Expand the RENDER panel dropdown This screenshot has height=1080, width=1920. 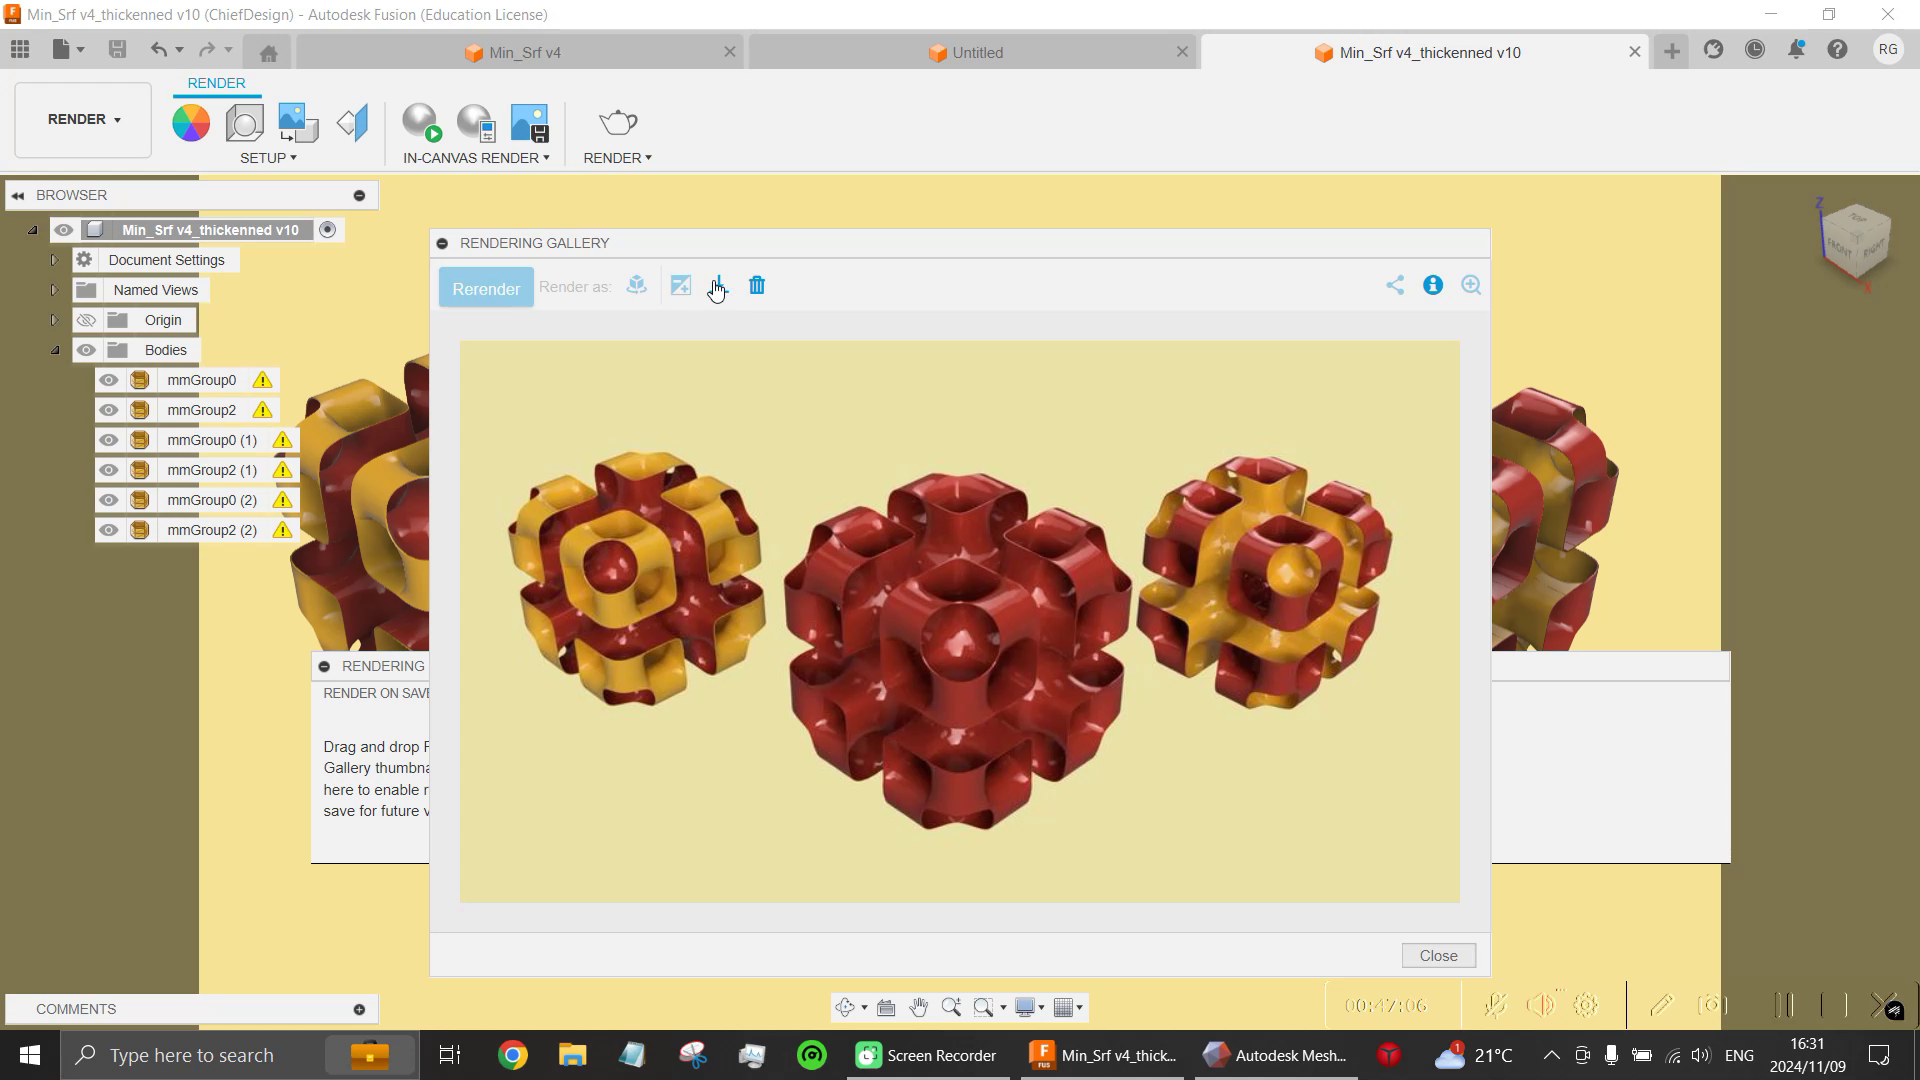click(618, 158)
